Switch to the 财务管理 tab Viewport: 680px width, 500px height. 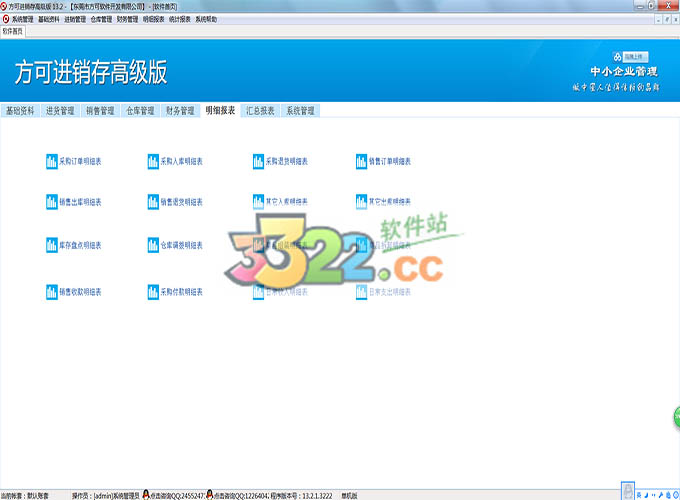pyautogui.click(x=180, y=111)
